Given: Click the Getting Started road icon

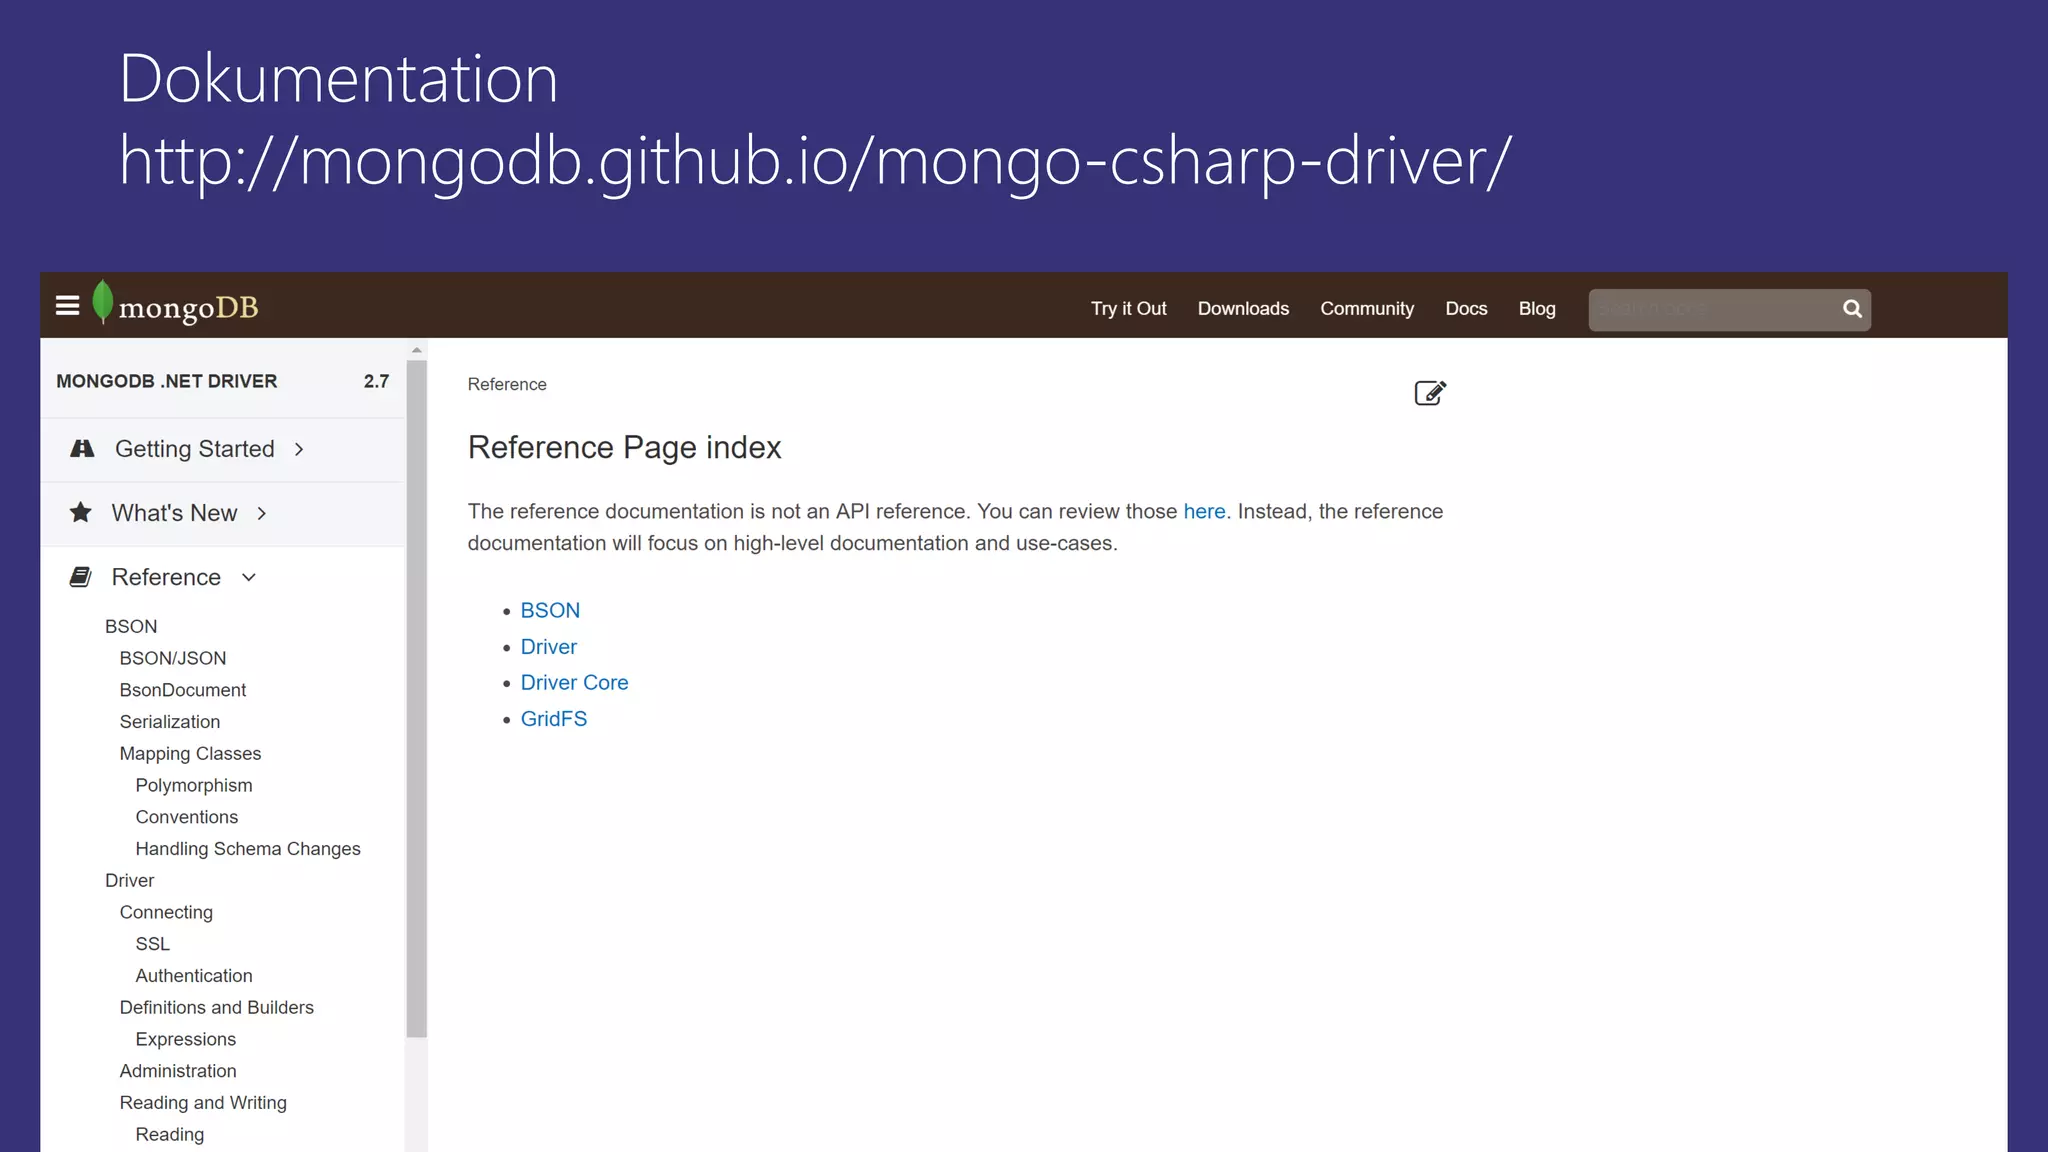Looking at the screenshot, I should point(82,449).
